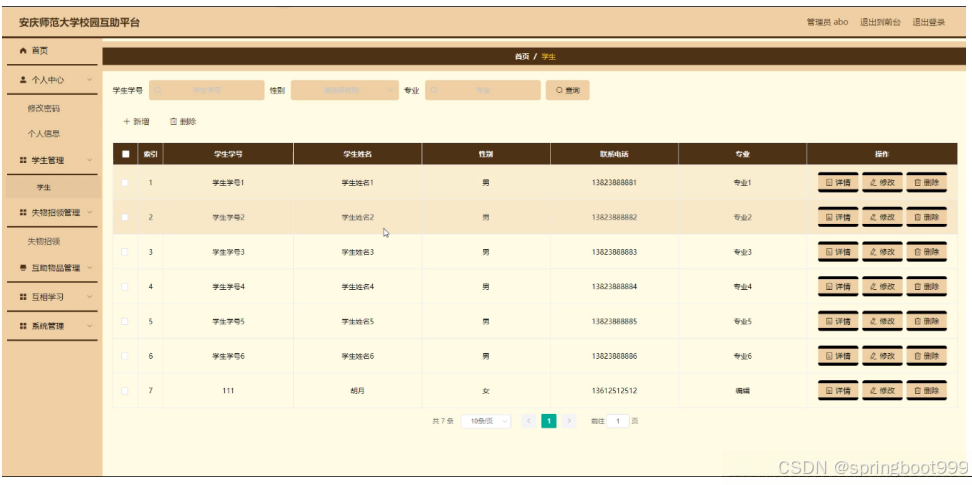Click the magnifier icon on 查询 button
This screenshot has height=485, width=972.
[559, 91]
